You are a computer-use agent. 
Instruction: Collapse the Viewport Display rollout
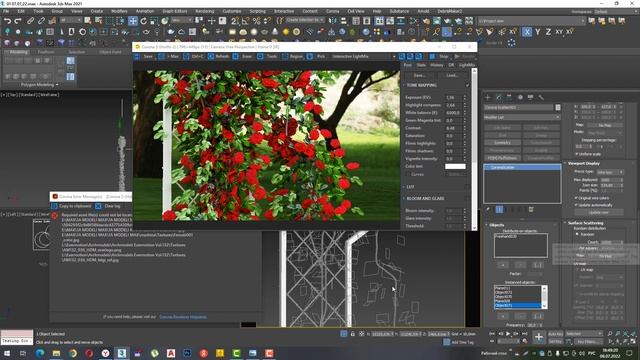point(565,163)
